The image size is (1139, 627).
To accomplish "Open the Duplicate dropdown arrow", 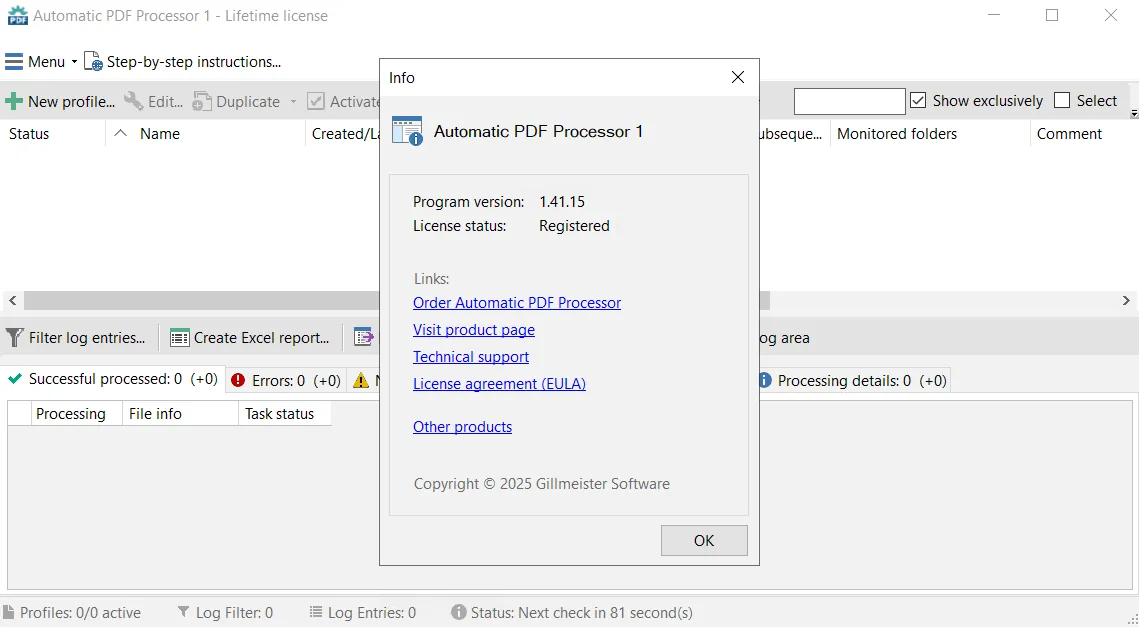I will [x=293, y=102].
